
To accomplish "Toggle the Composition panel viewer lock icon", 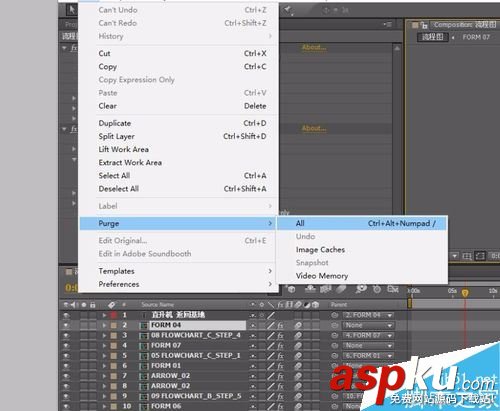I will [424, 25].
